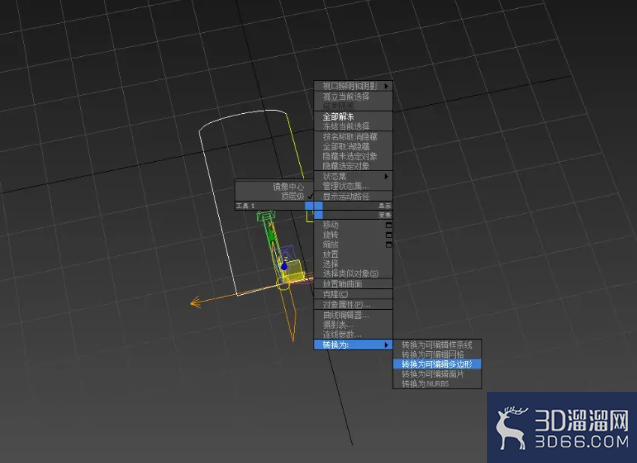Choose the 选择 entry
Viewport: 637px width, 463px height.
(x=353, y=264)
